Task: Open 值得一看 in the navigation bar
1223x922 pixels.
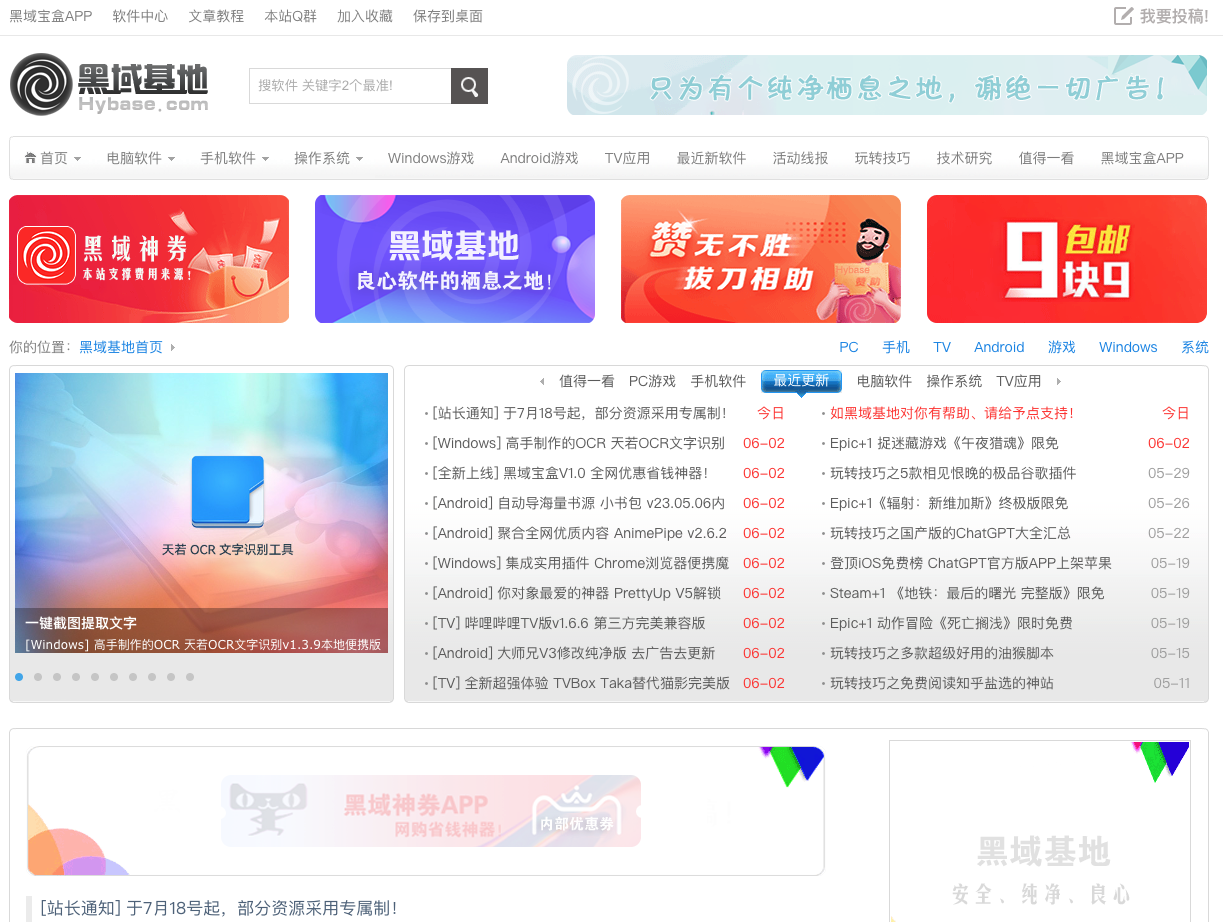Action: point(1047,158)
